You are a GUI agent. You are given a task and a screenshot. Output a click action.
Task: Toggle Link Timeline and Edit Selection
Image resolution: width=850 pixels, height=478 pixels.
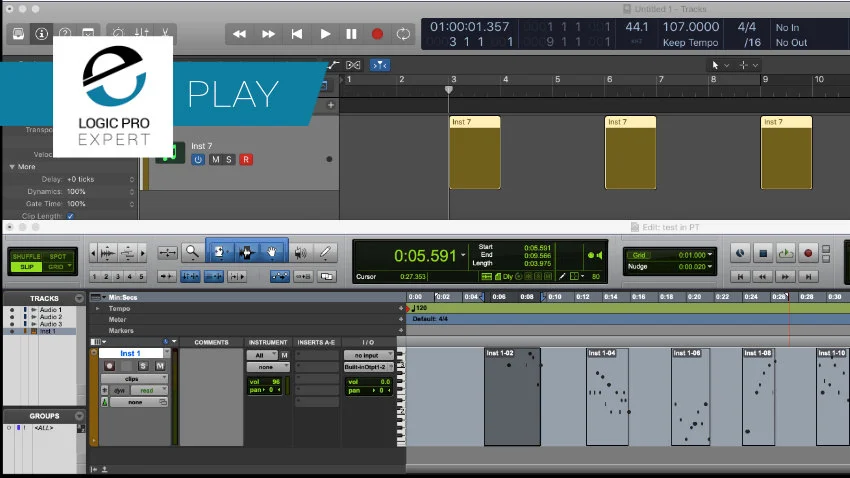tap(190, 276)
